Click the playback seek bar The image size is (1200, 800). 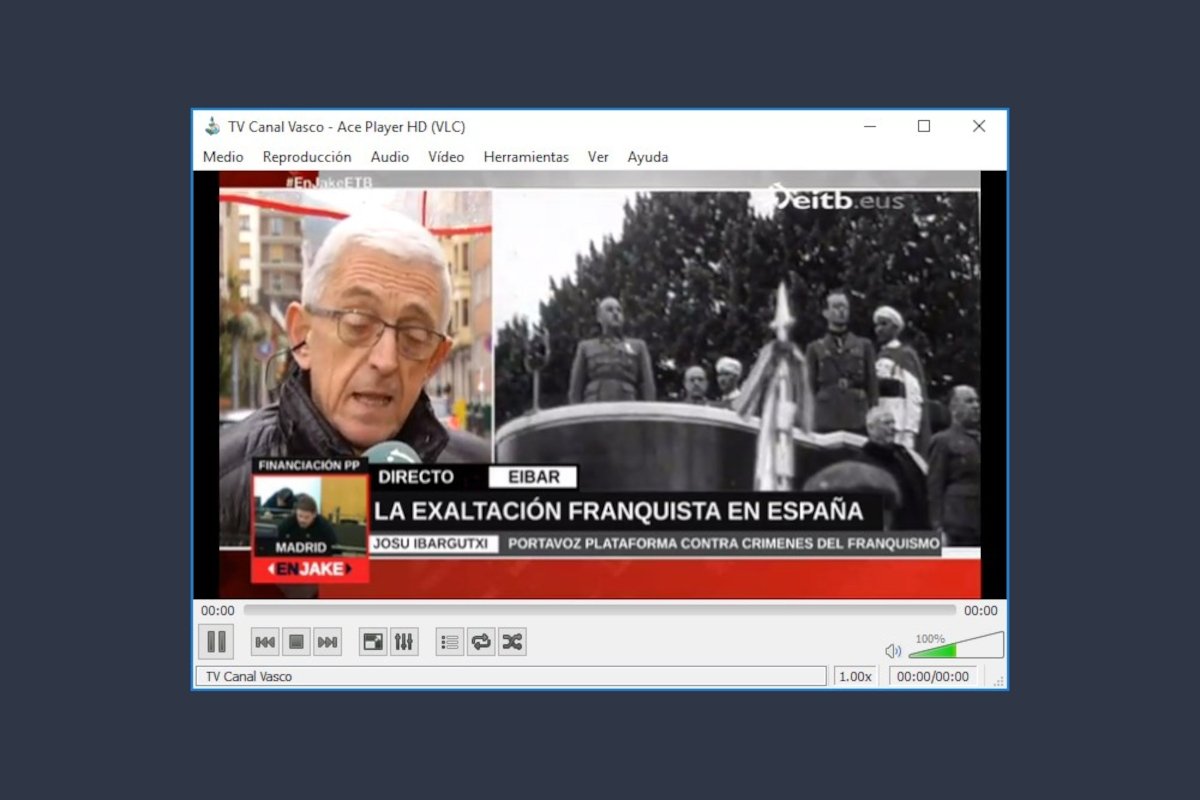click(x=600, y=610)
